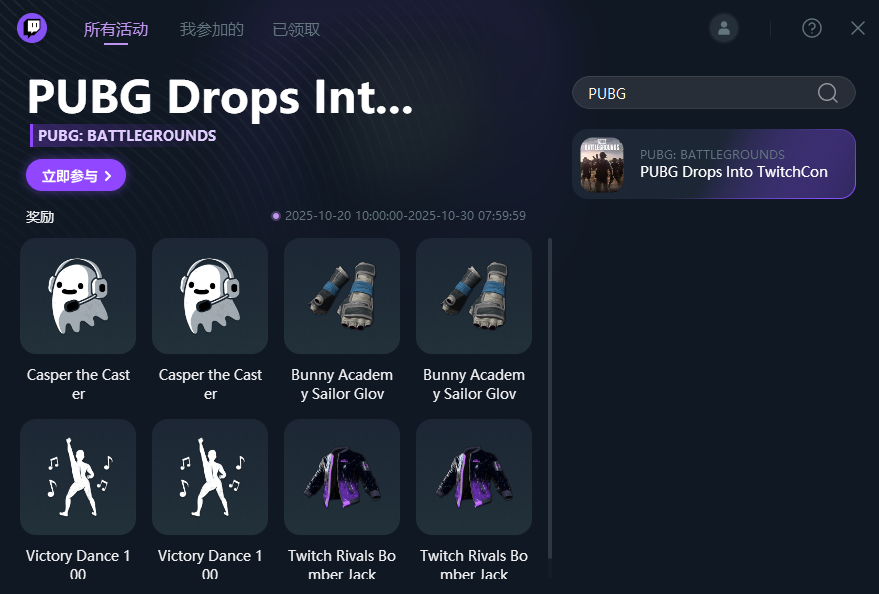Open the user account profile icon
This screenshot has width=879, height=594.
pyautogui.click(x=724, y=28)
